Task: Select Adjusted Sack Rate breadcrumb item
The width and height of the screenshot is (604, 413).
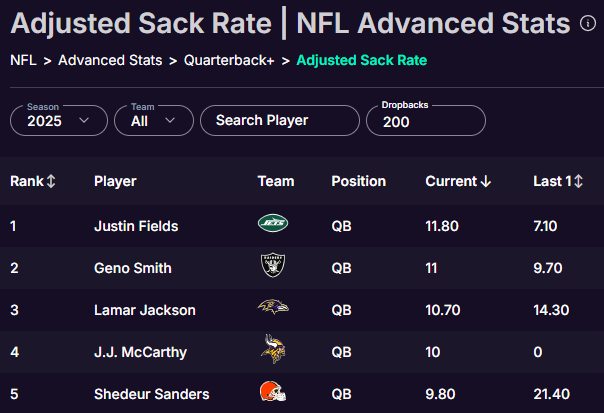Action: (362, 60)
